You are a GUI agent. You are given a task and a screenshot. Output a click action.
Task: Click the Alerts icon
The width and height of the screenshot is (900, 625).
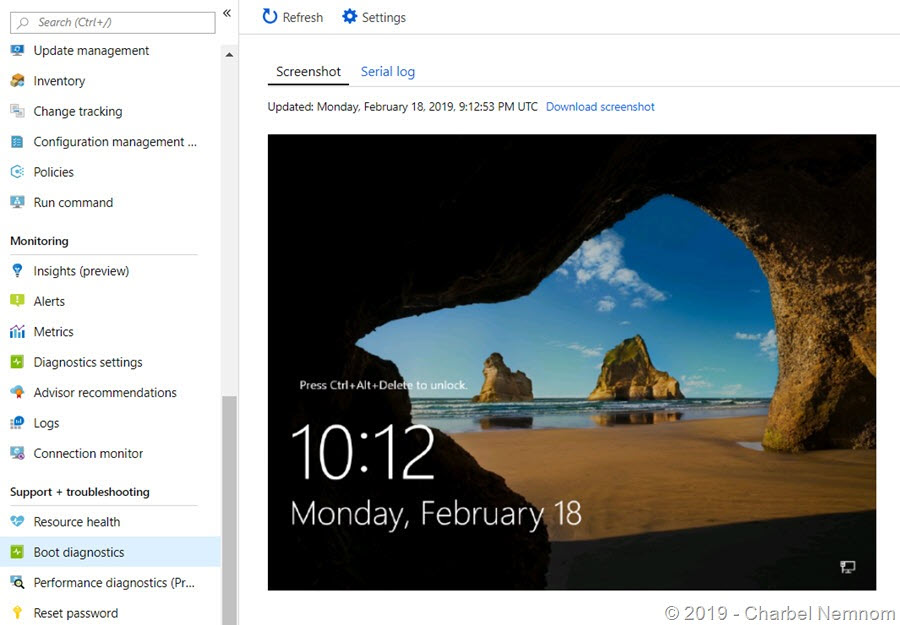coord(17,301)
